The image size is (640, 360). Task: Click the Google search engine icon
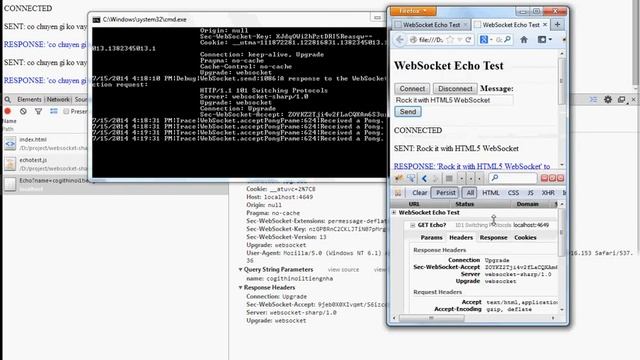[484, 40]
